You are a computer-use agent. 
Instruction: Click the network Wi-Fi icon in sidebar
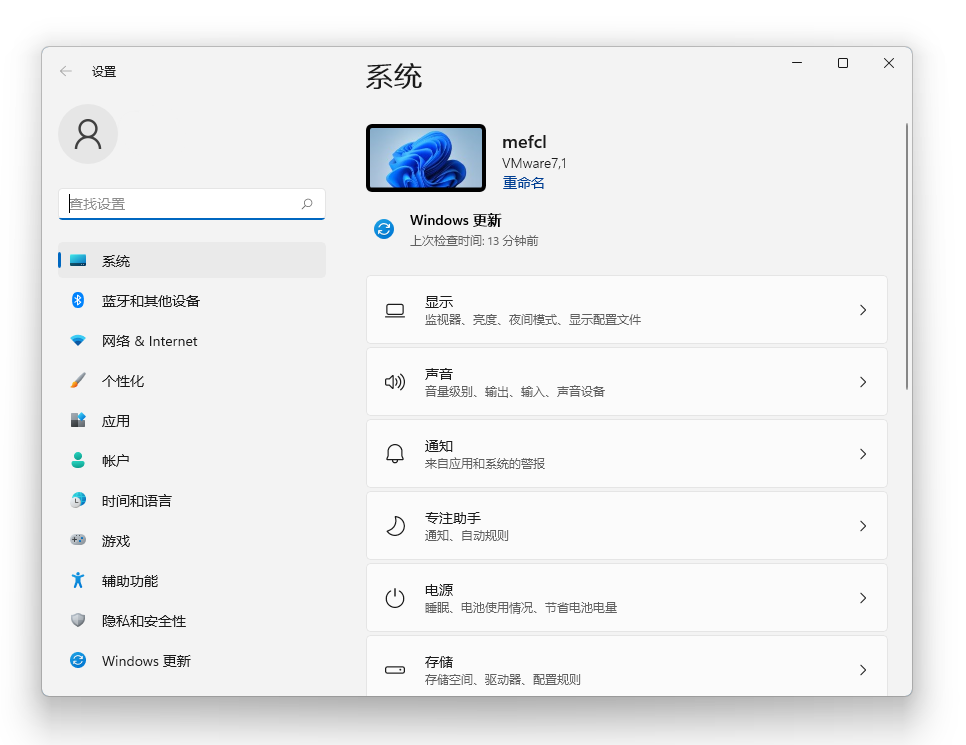pos(78,341)
